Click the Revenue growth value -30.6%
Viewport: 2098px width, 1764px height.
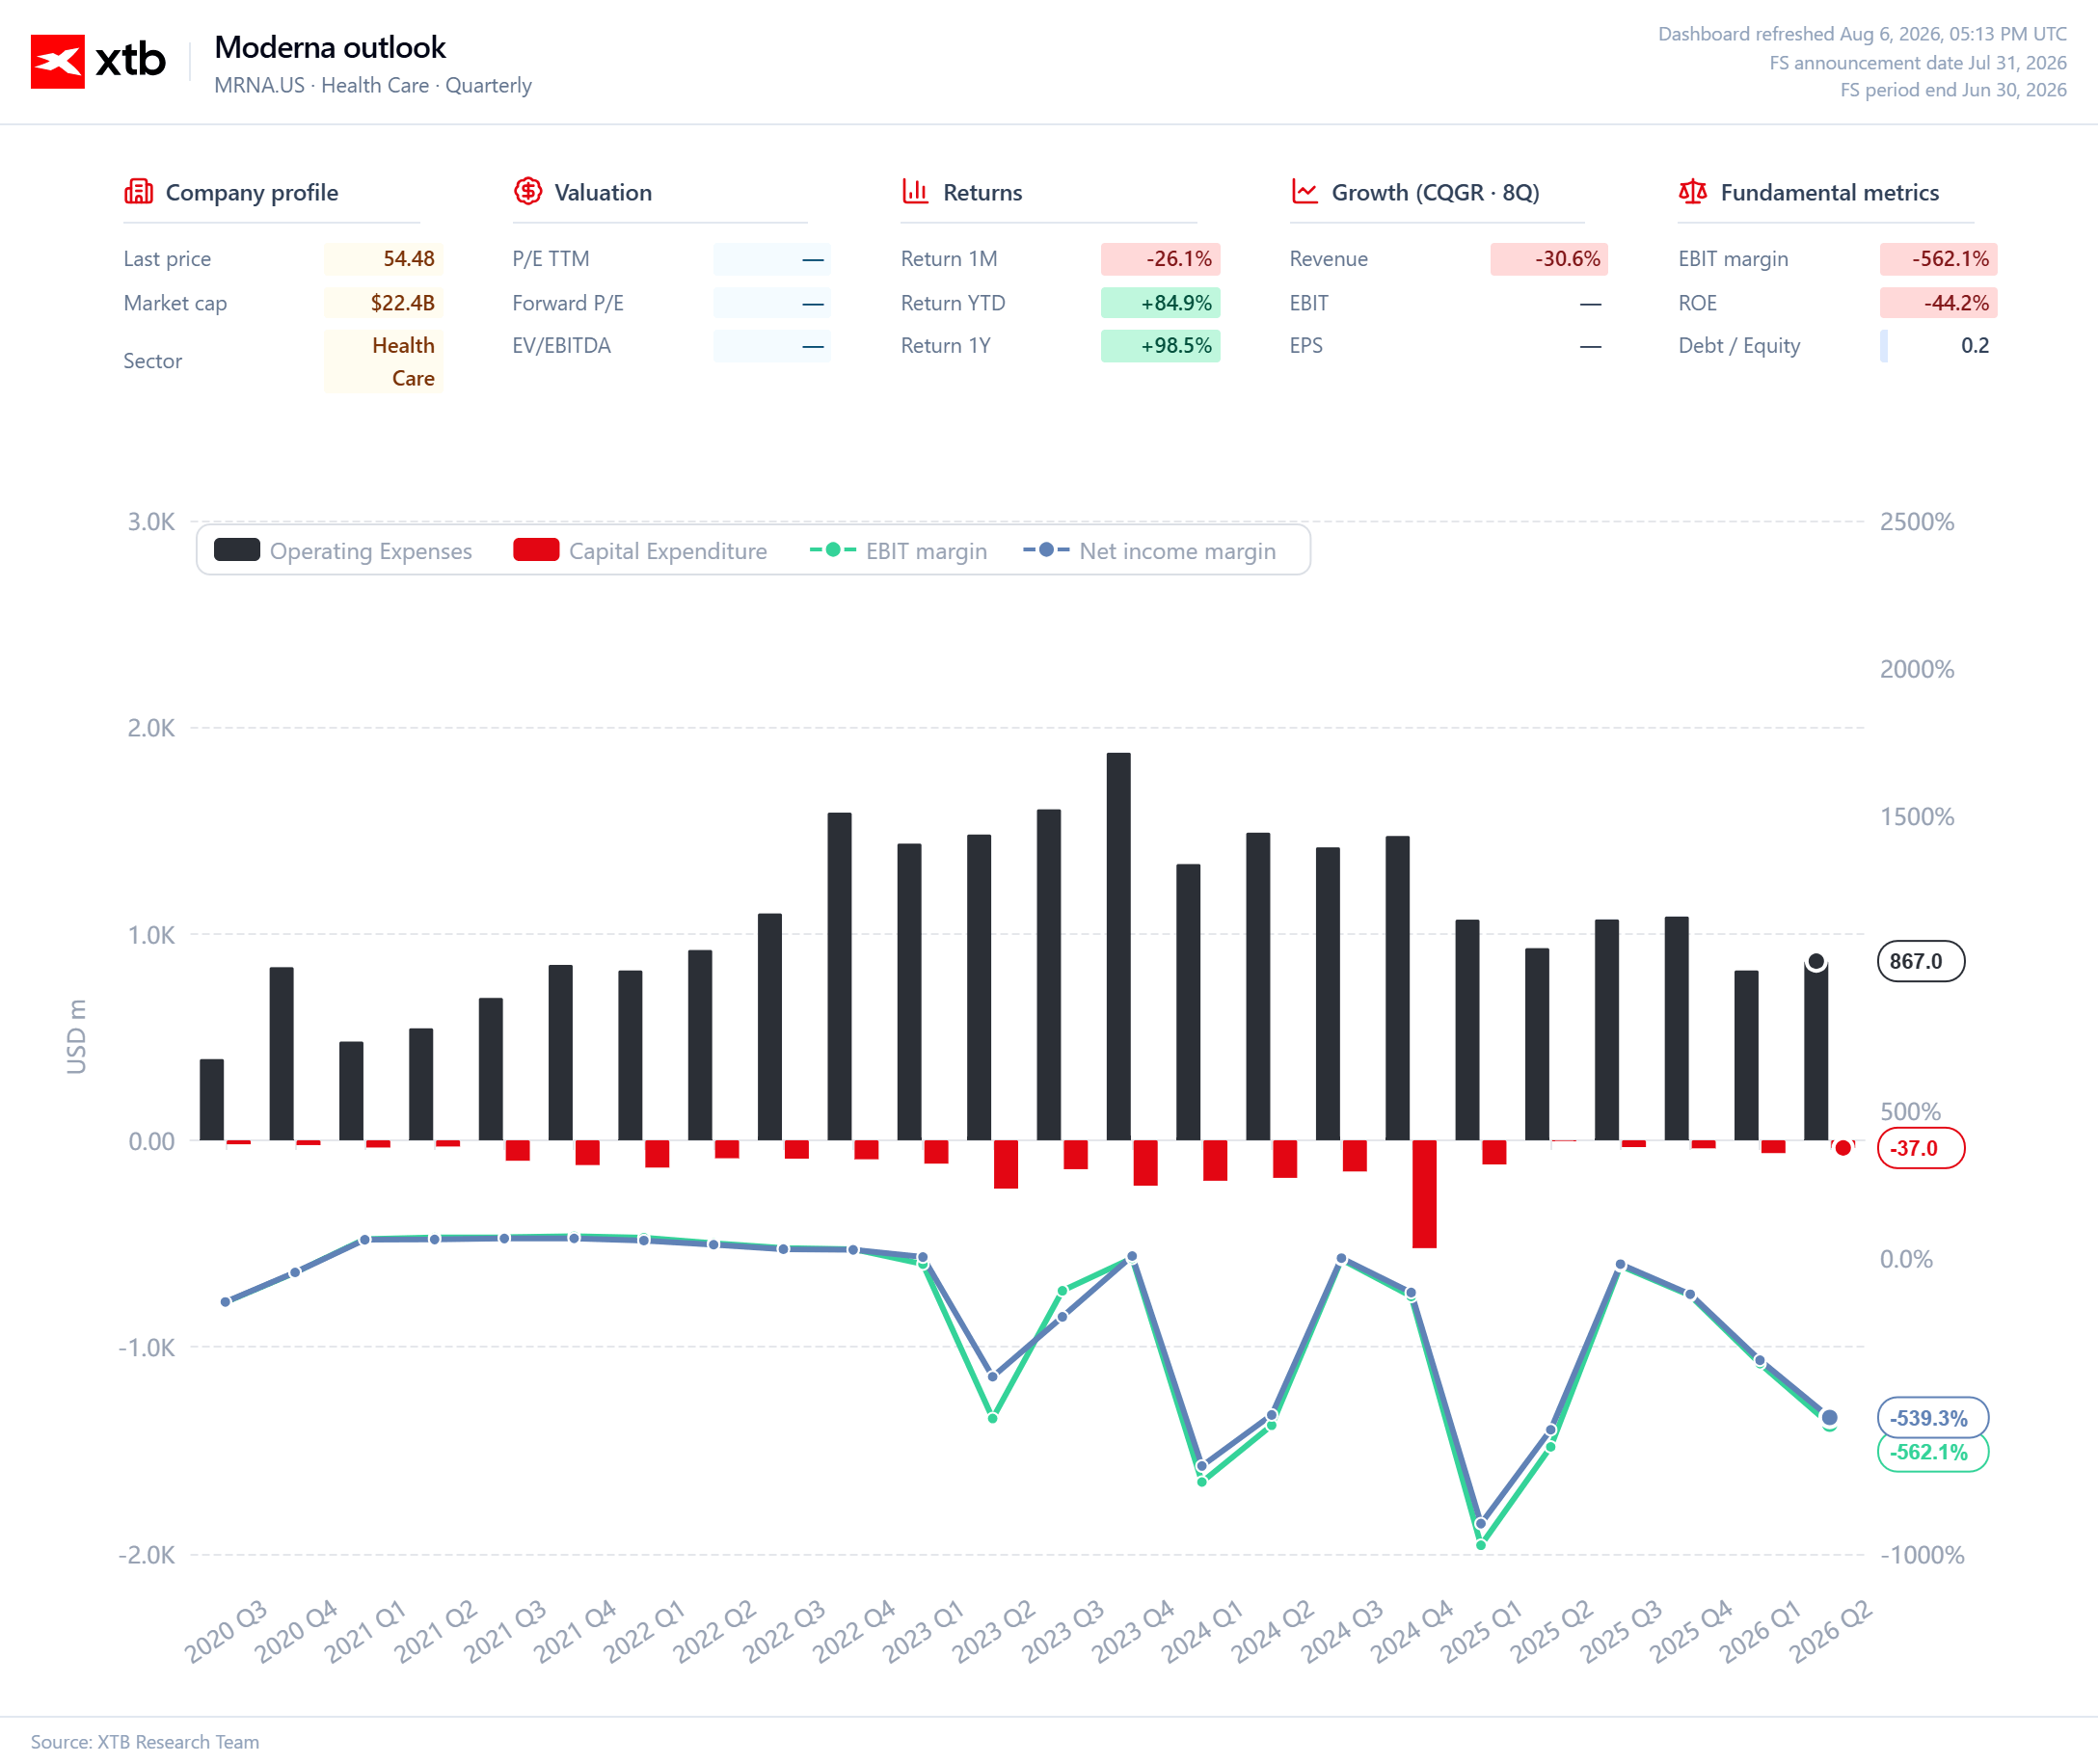[x=1549, y=259]
